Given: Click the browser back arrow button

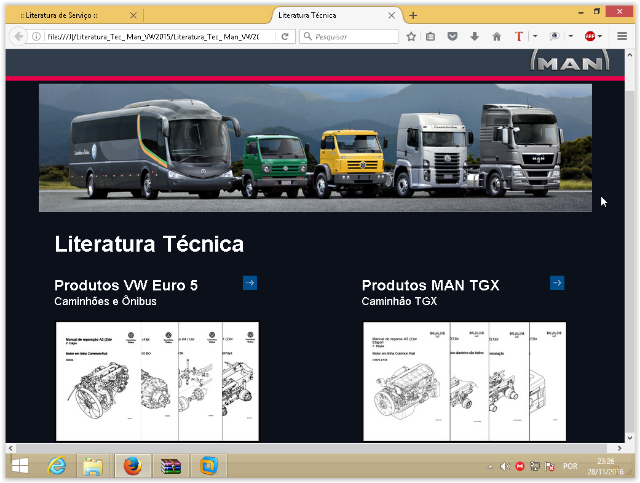Looking at the screenshot, I should (18, 36).
